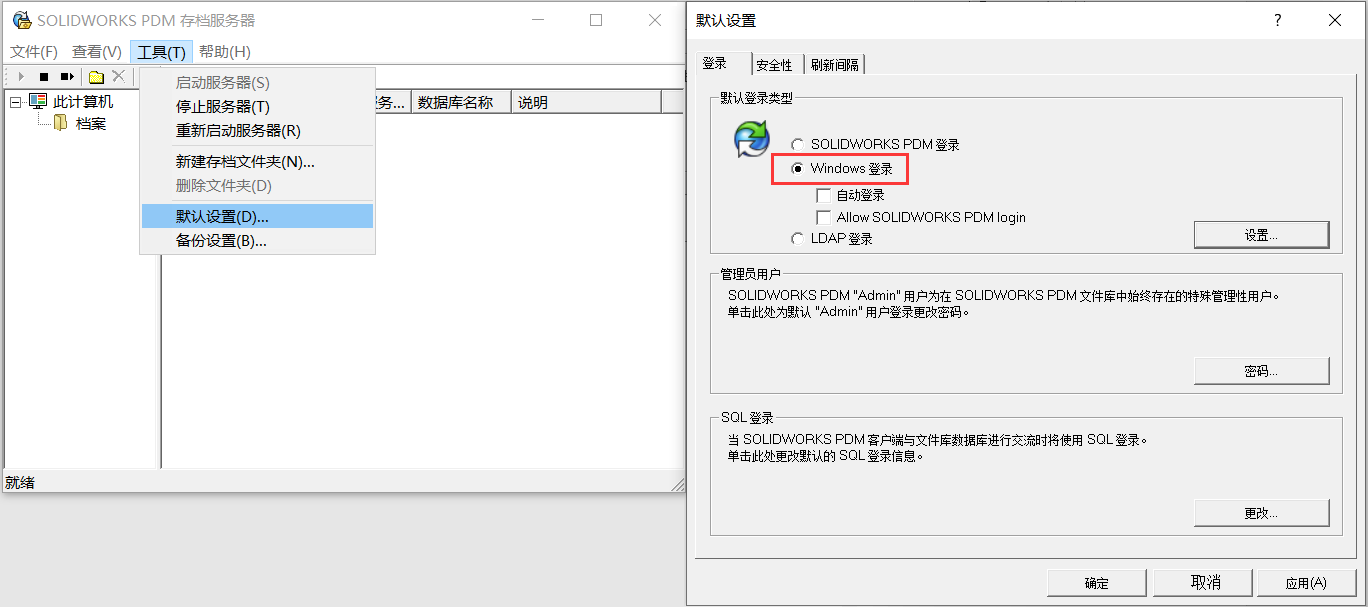Select the LDAP 登录 radio button
Screen dimensions: 1368x607
[x=797, y=238]
